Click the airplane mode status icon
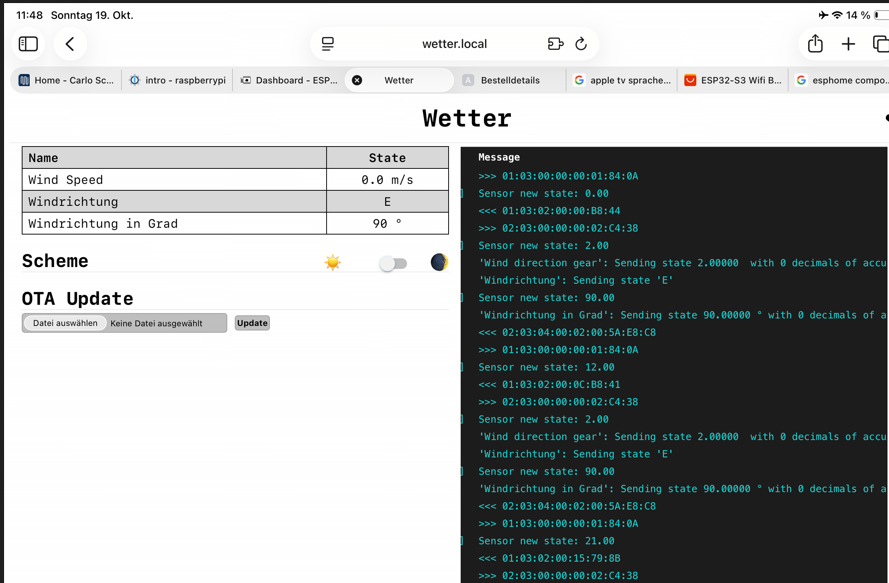The image size is (889, 583). 823,15
